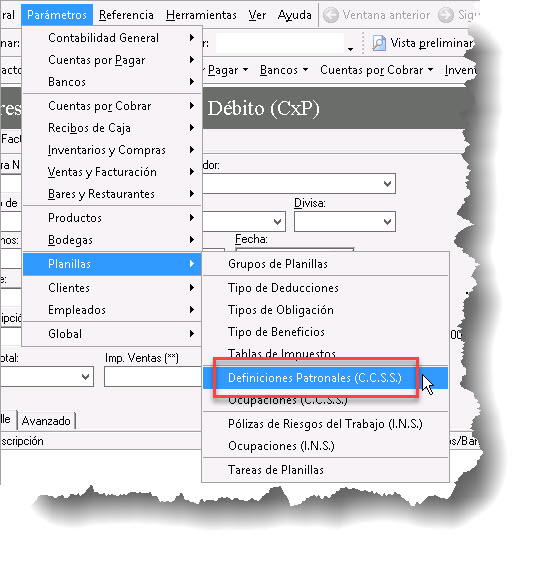Open the Ayuda menu
This screenshot has width=540, height=568.
pyautogui.click(x=294, y=15)
